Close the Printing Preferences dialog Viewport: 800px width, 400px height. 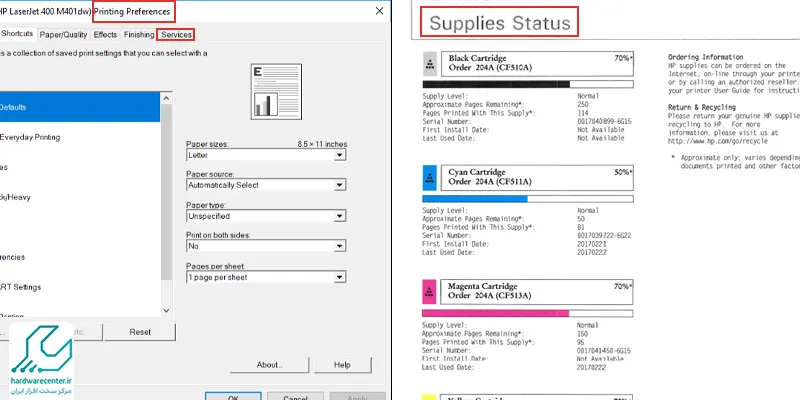(x=379, y=11)
